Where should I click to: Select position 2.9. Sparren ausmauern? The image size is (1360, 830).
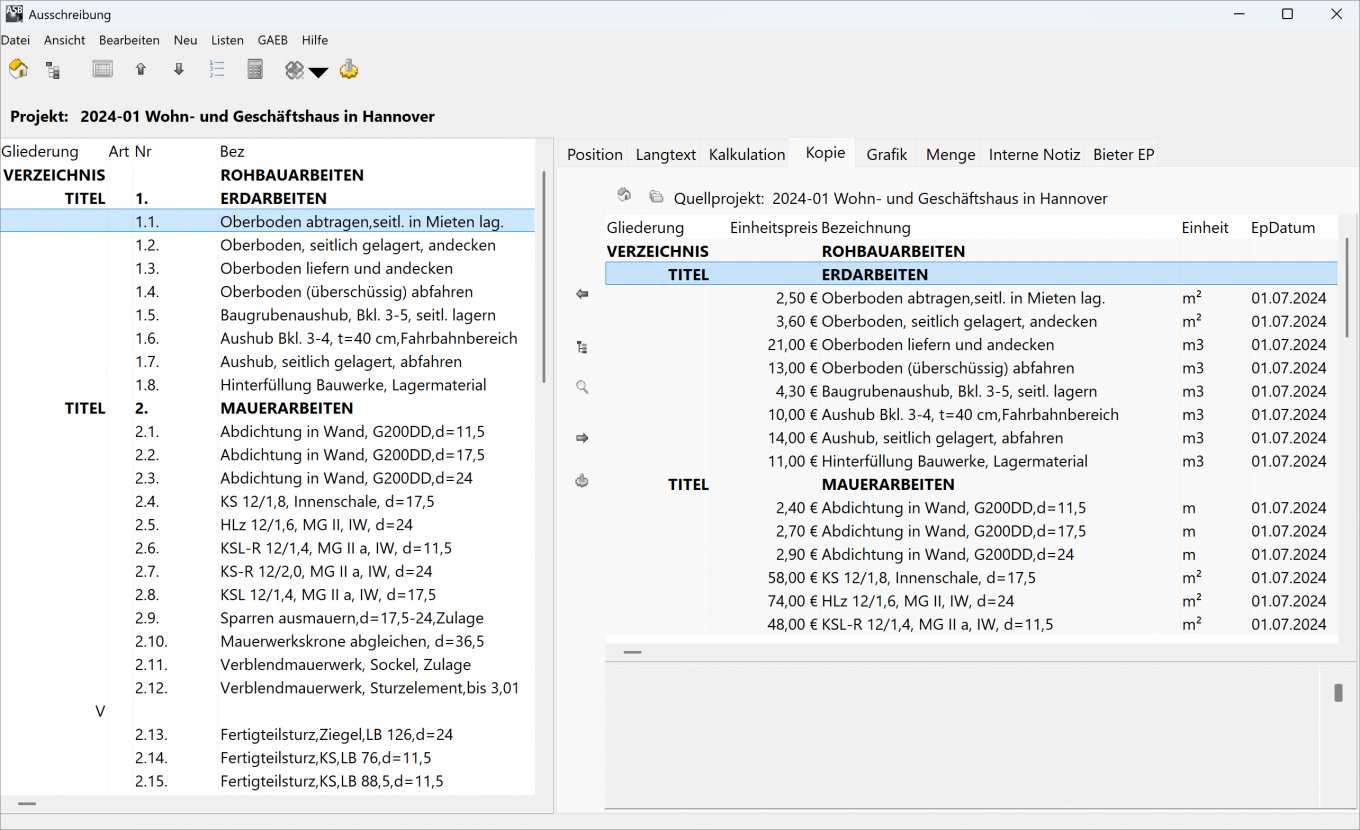click(267, 618)
